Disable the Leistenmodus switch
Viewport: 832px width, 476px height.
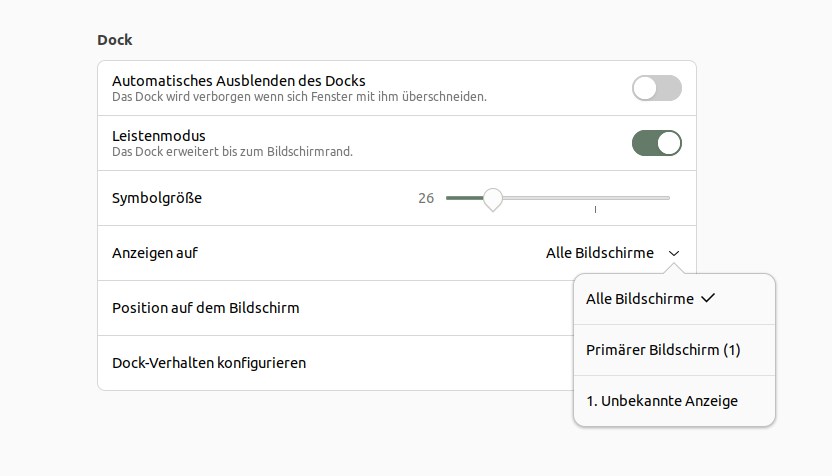click(656, 143)
